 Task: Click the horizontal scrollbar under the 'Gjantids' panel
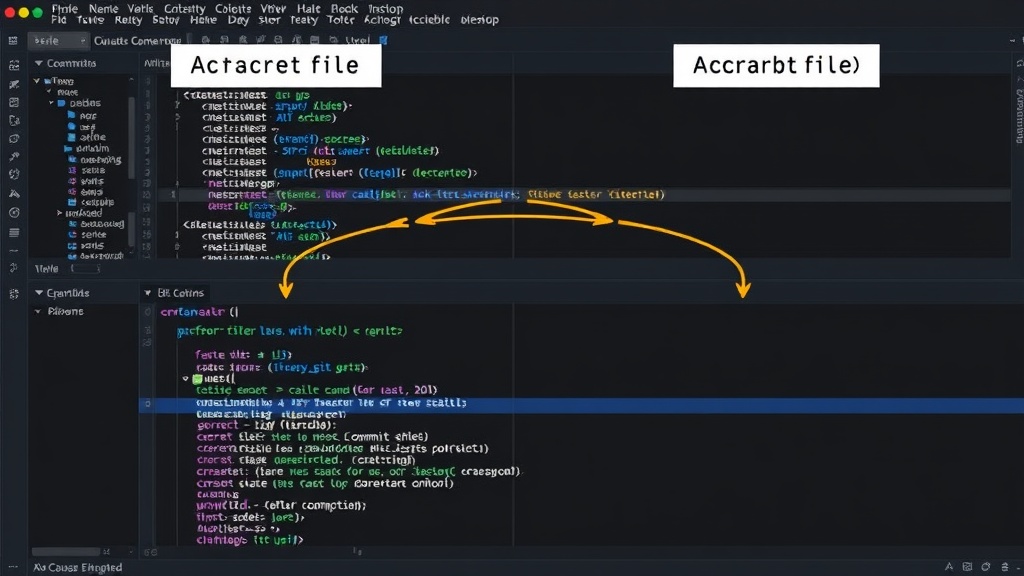coord(65,552)
